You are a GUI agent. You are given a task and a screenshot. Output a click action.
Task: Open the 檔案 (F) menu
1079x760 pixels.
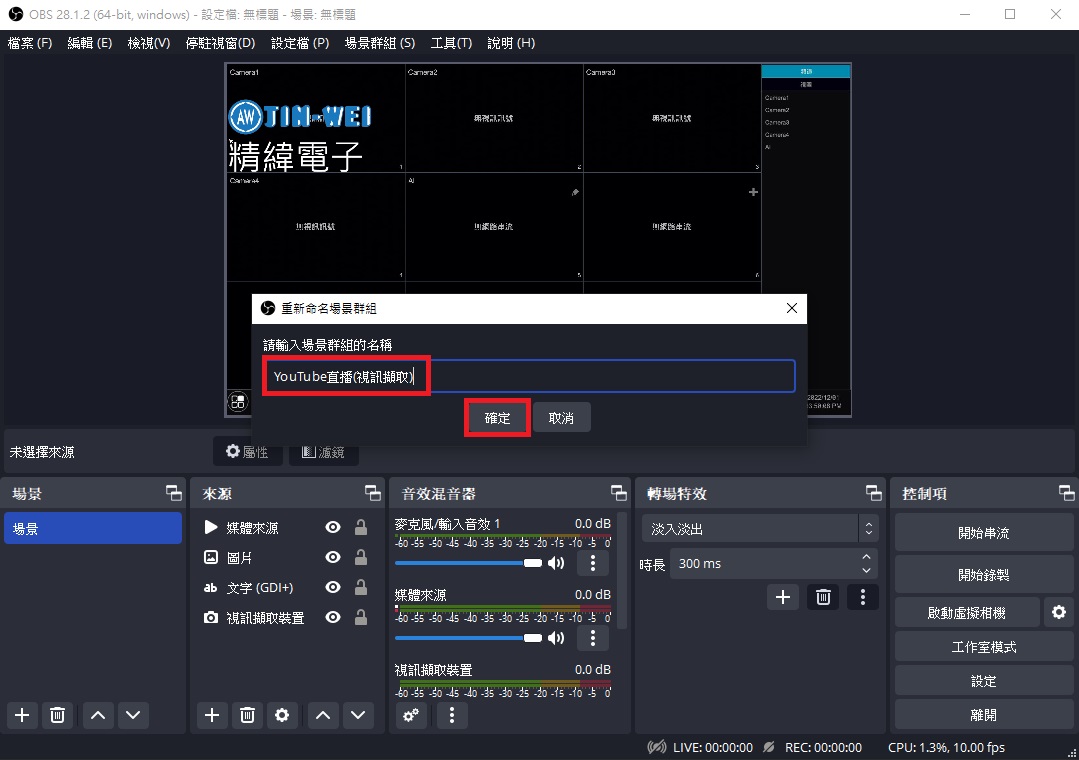click(x=30, y=43)
